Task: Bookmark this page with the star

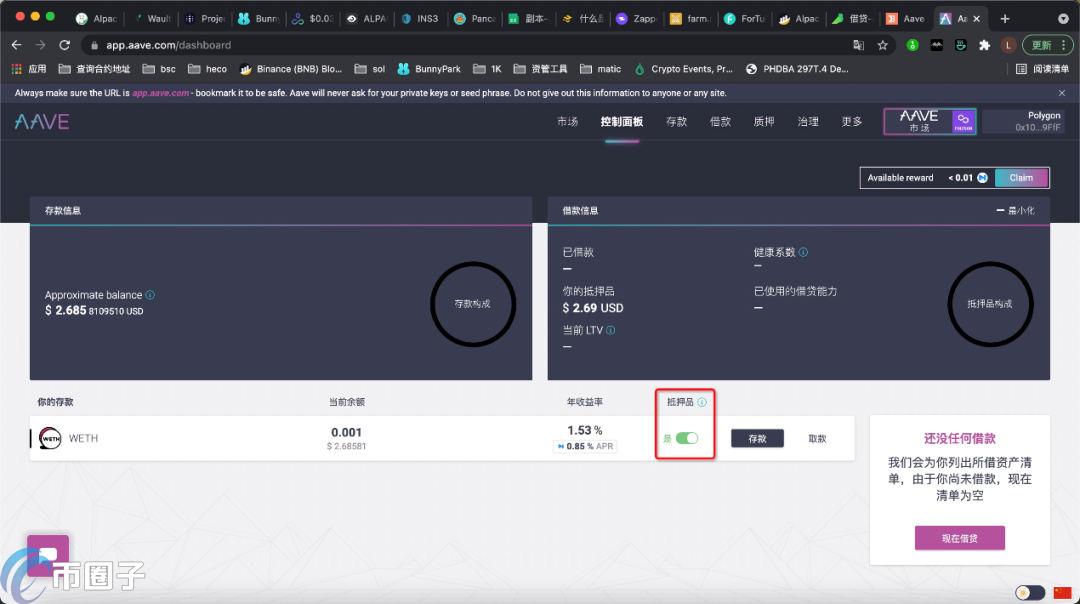Action: [x=882, y=45]
